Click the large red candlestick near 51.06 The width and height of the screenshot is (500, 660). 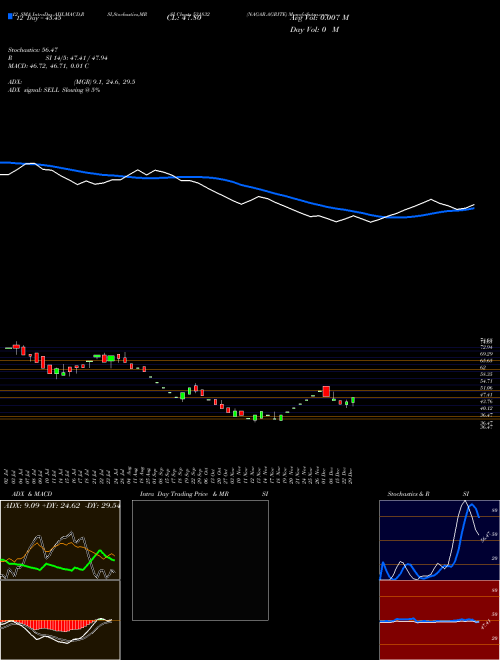coord(326,391)
